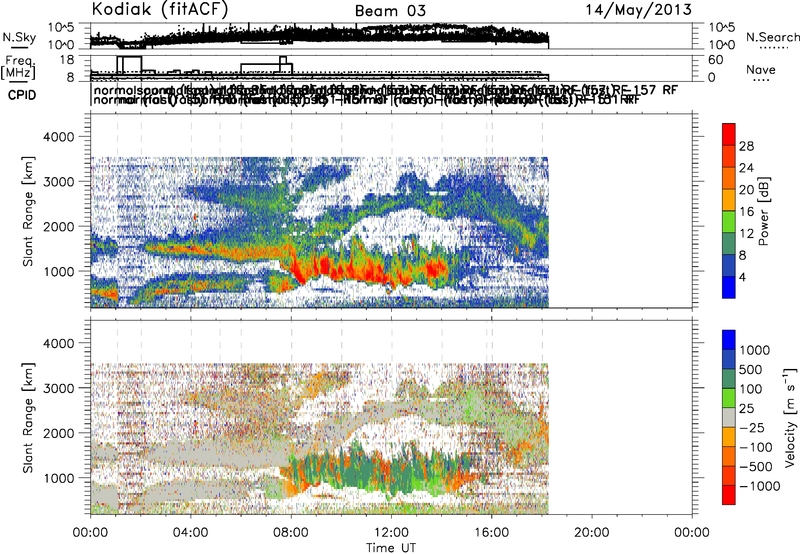Click the '12:00' time tick label
The image size is (800, 554).
(391, 533)
